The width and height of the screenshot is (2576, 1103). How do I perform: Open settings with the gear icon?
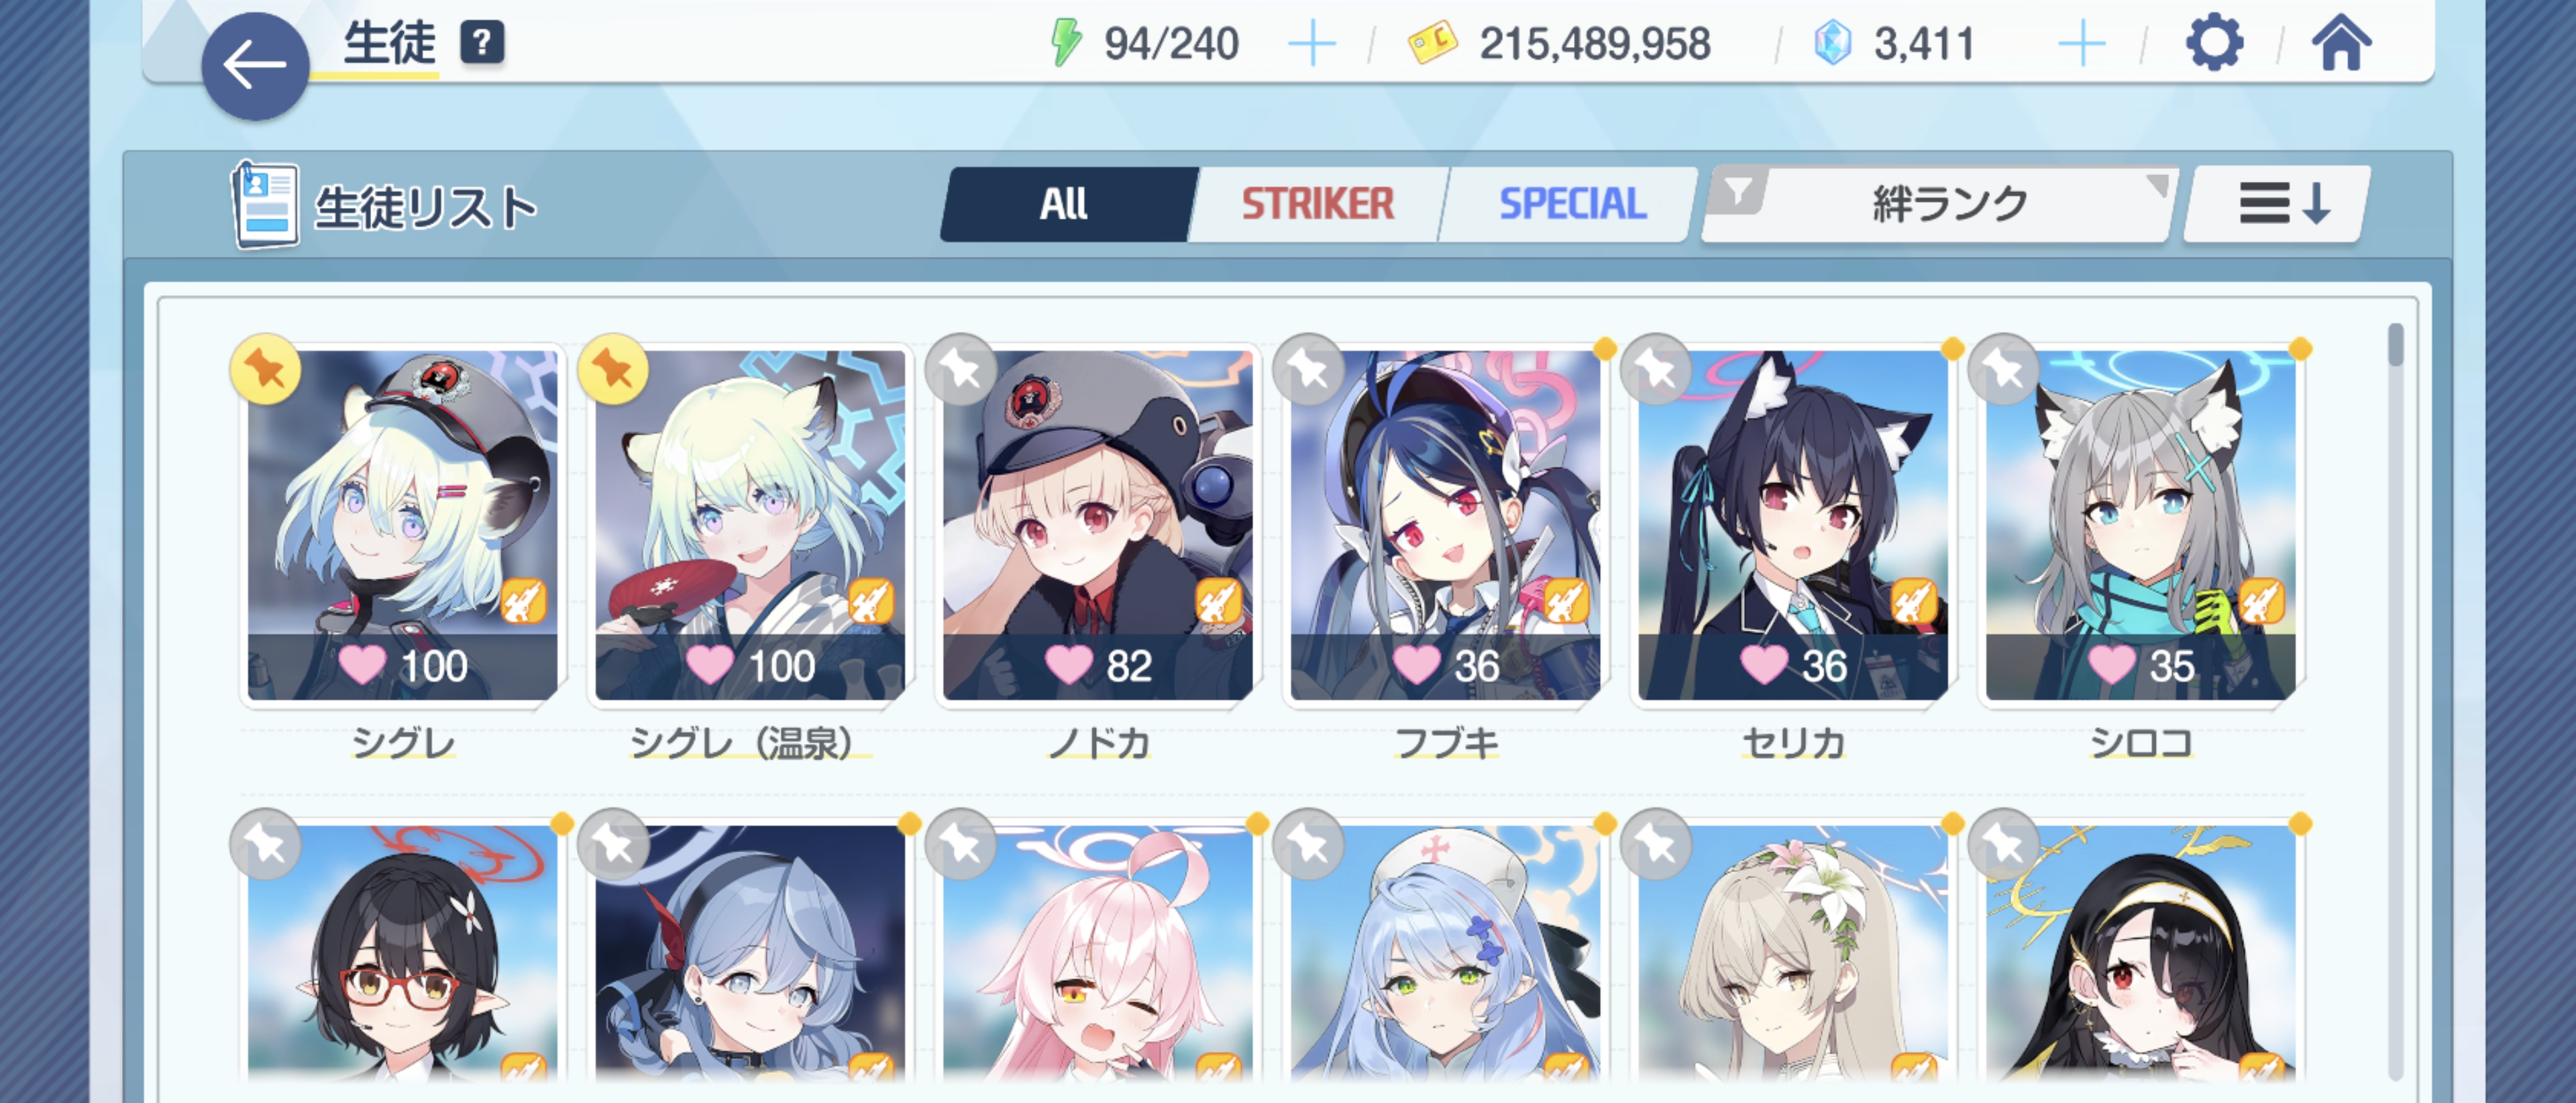coord(2214,42)
